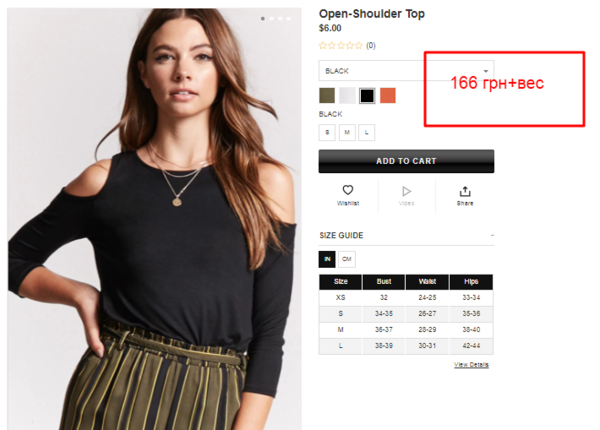This screenshot has height=430, width=600.
Task: Switch size guide to CM units
Action: (x=347, y=259)
